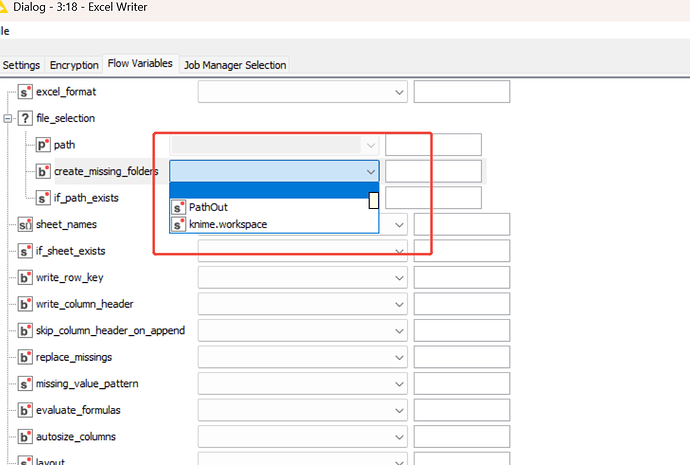
Task: Open the Job Manager Selection tab
Action: point(235,65)
